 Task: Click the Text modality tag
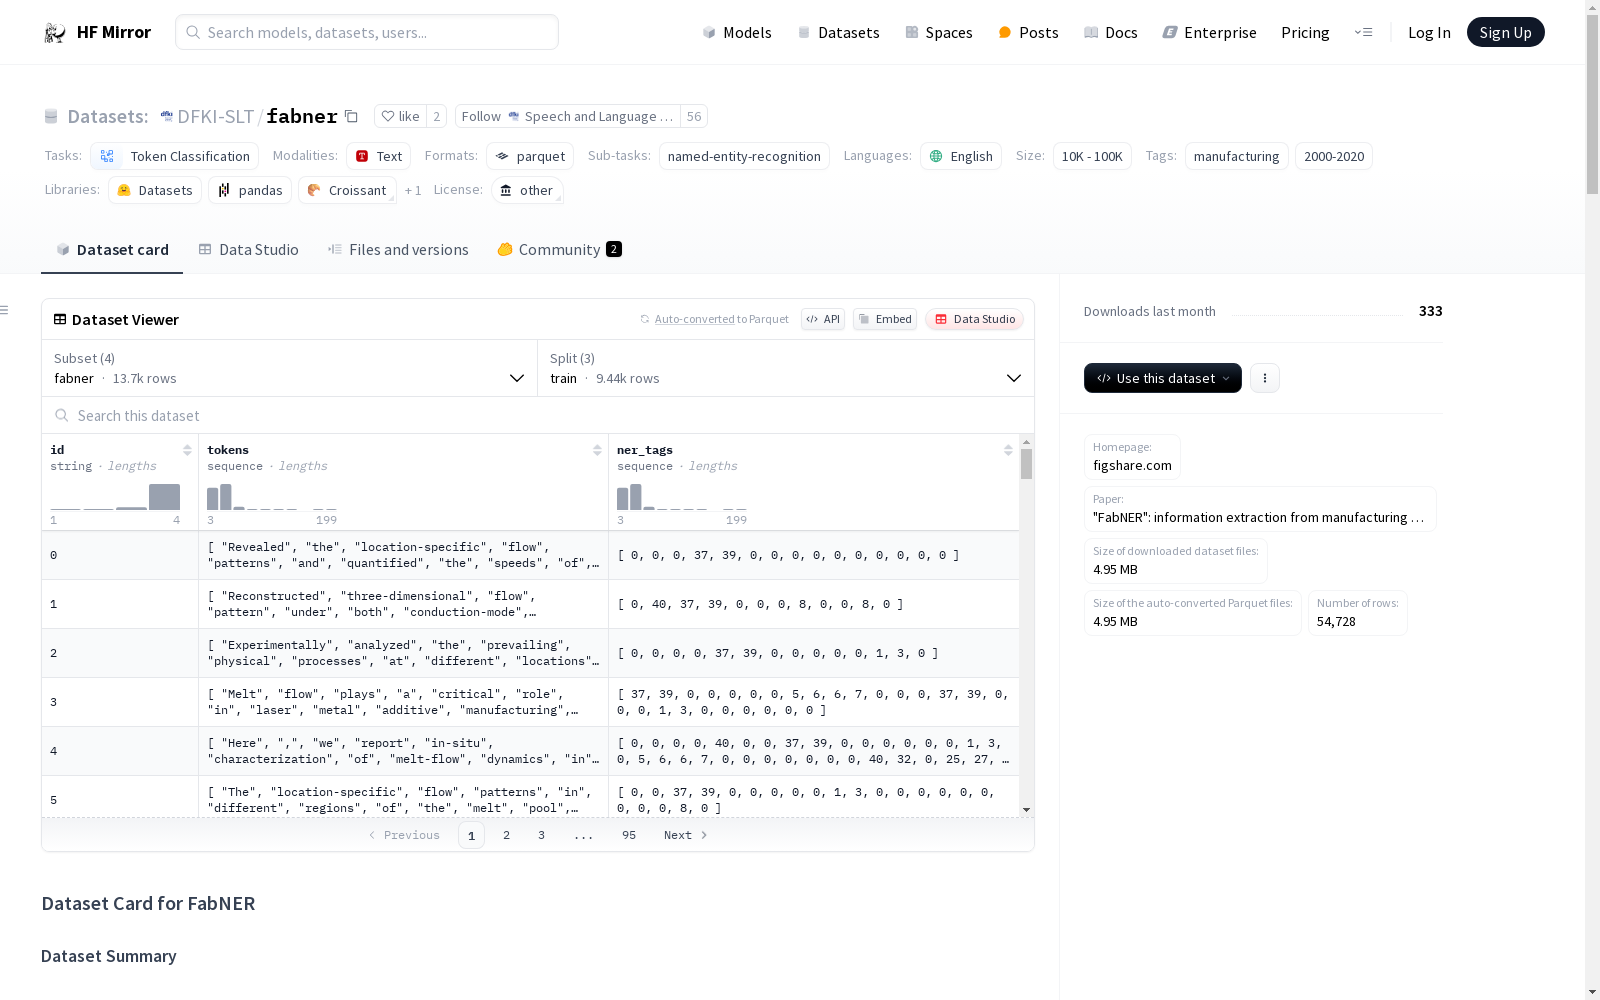[379, 156]
